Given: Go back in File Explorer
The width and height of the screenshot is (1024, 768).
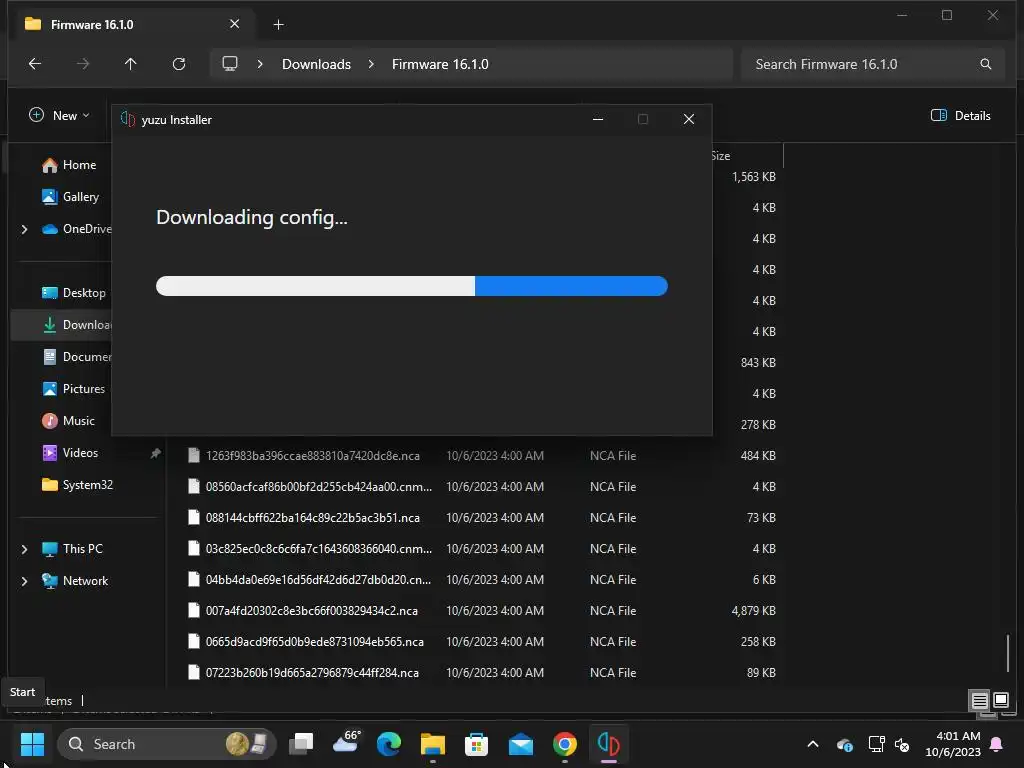Looking at the screenshot, I should 35,63.
